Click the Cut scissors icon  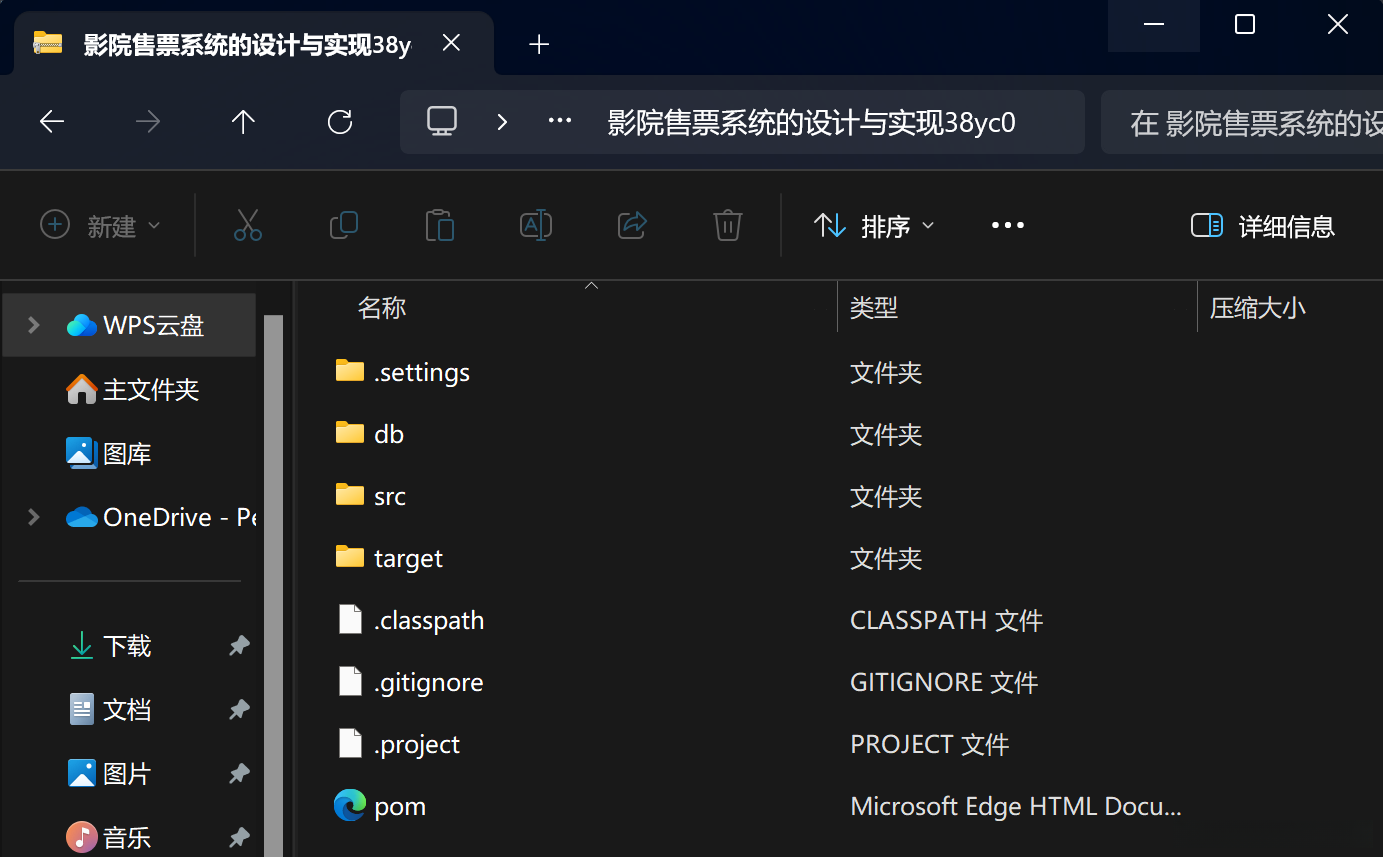click(248, 225)
